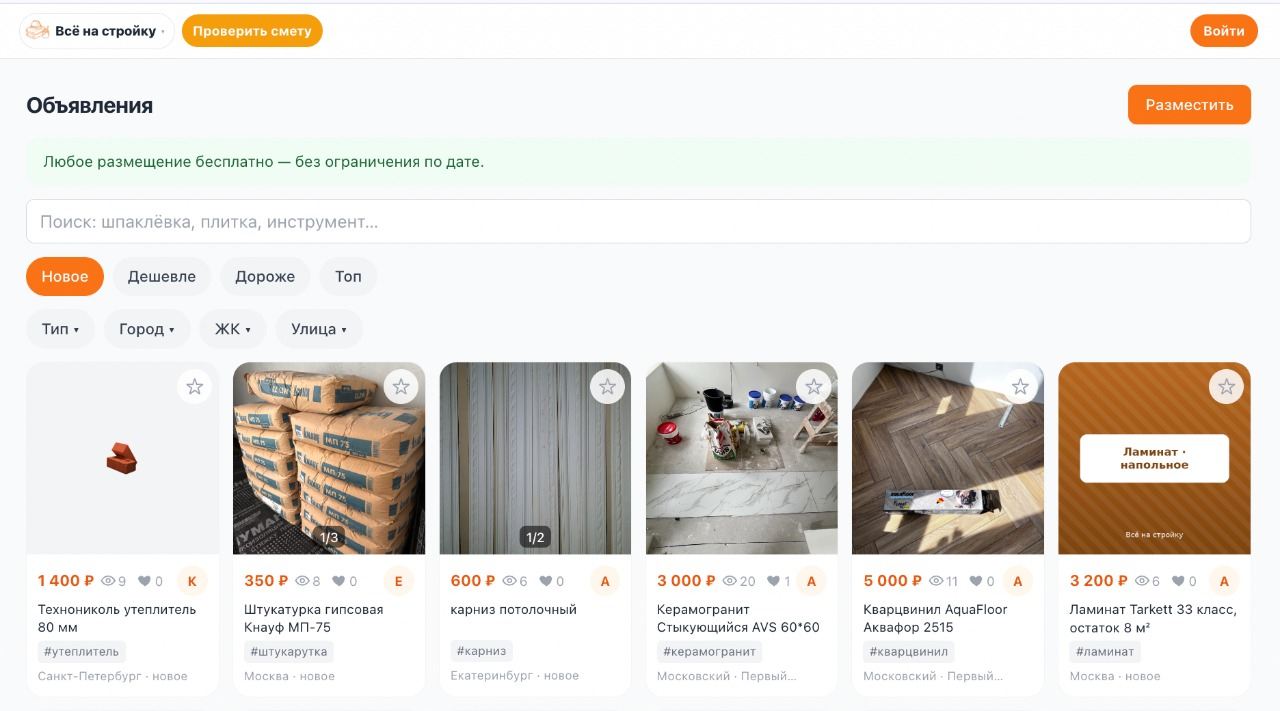The width and height of the screenshot is (1280, 711).
Task: Click the Проверить смету button
Action: [x=252, y=31]
